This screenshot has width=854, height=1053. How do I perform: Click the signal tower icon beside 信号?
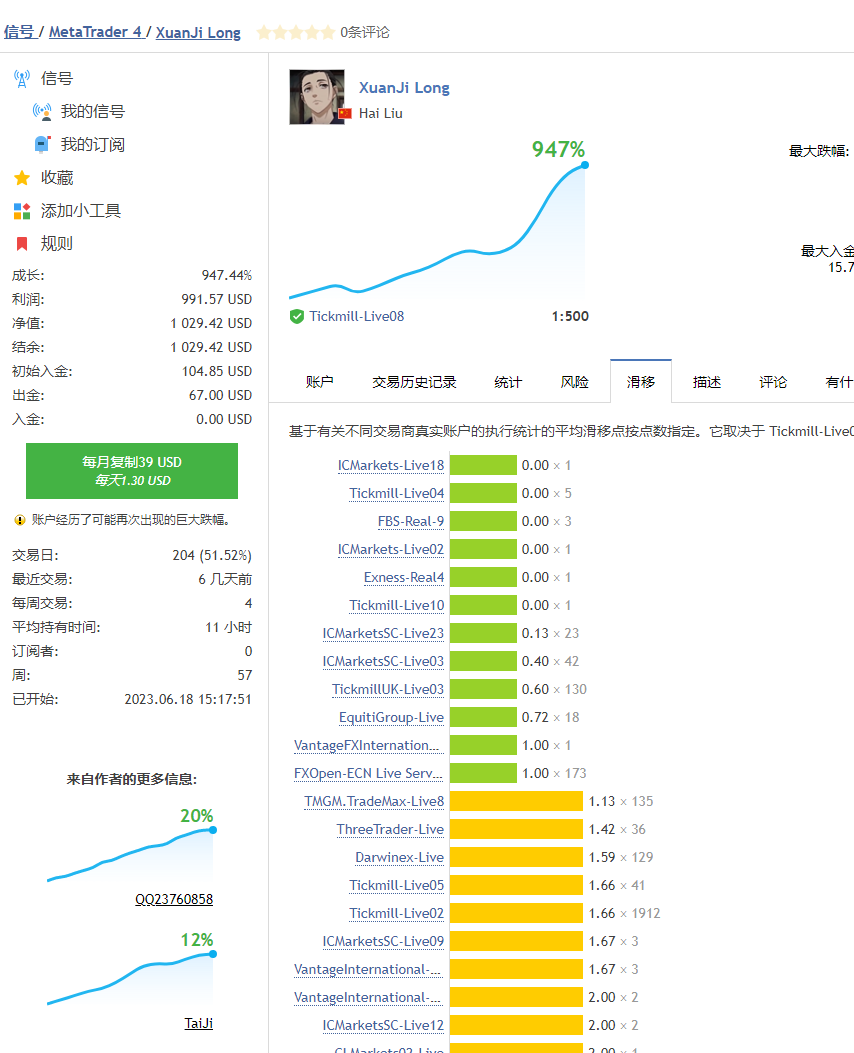pos(22,79)
